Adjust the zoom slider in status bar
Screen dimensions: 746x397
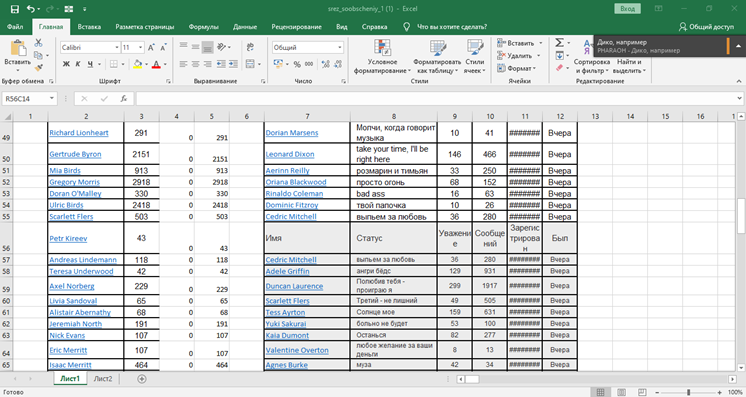[688, 392]
